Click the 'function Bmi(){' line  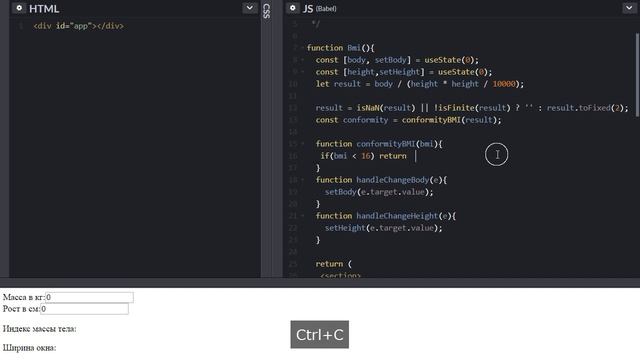(340, 48)
